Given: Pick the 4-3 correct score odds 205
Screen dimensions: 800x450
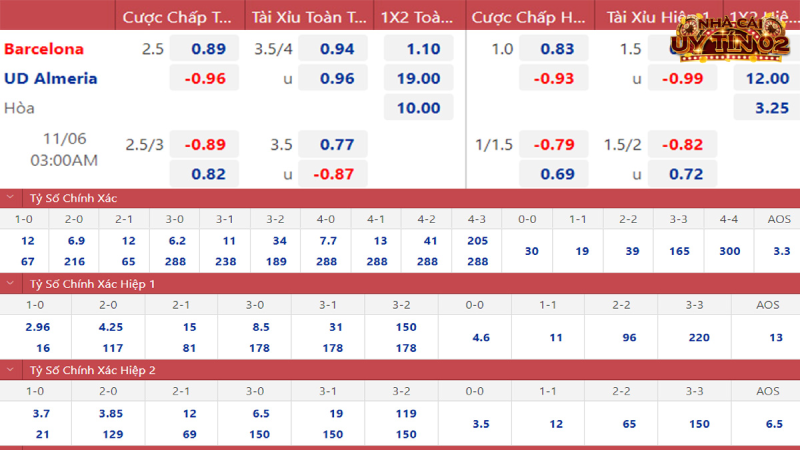Looking at the screenshot, I should coord(477,240).
